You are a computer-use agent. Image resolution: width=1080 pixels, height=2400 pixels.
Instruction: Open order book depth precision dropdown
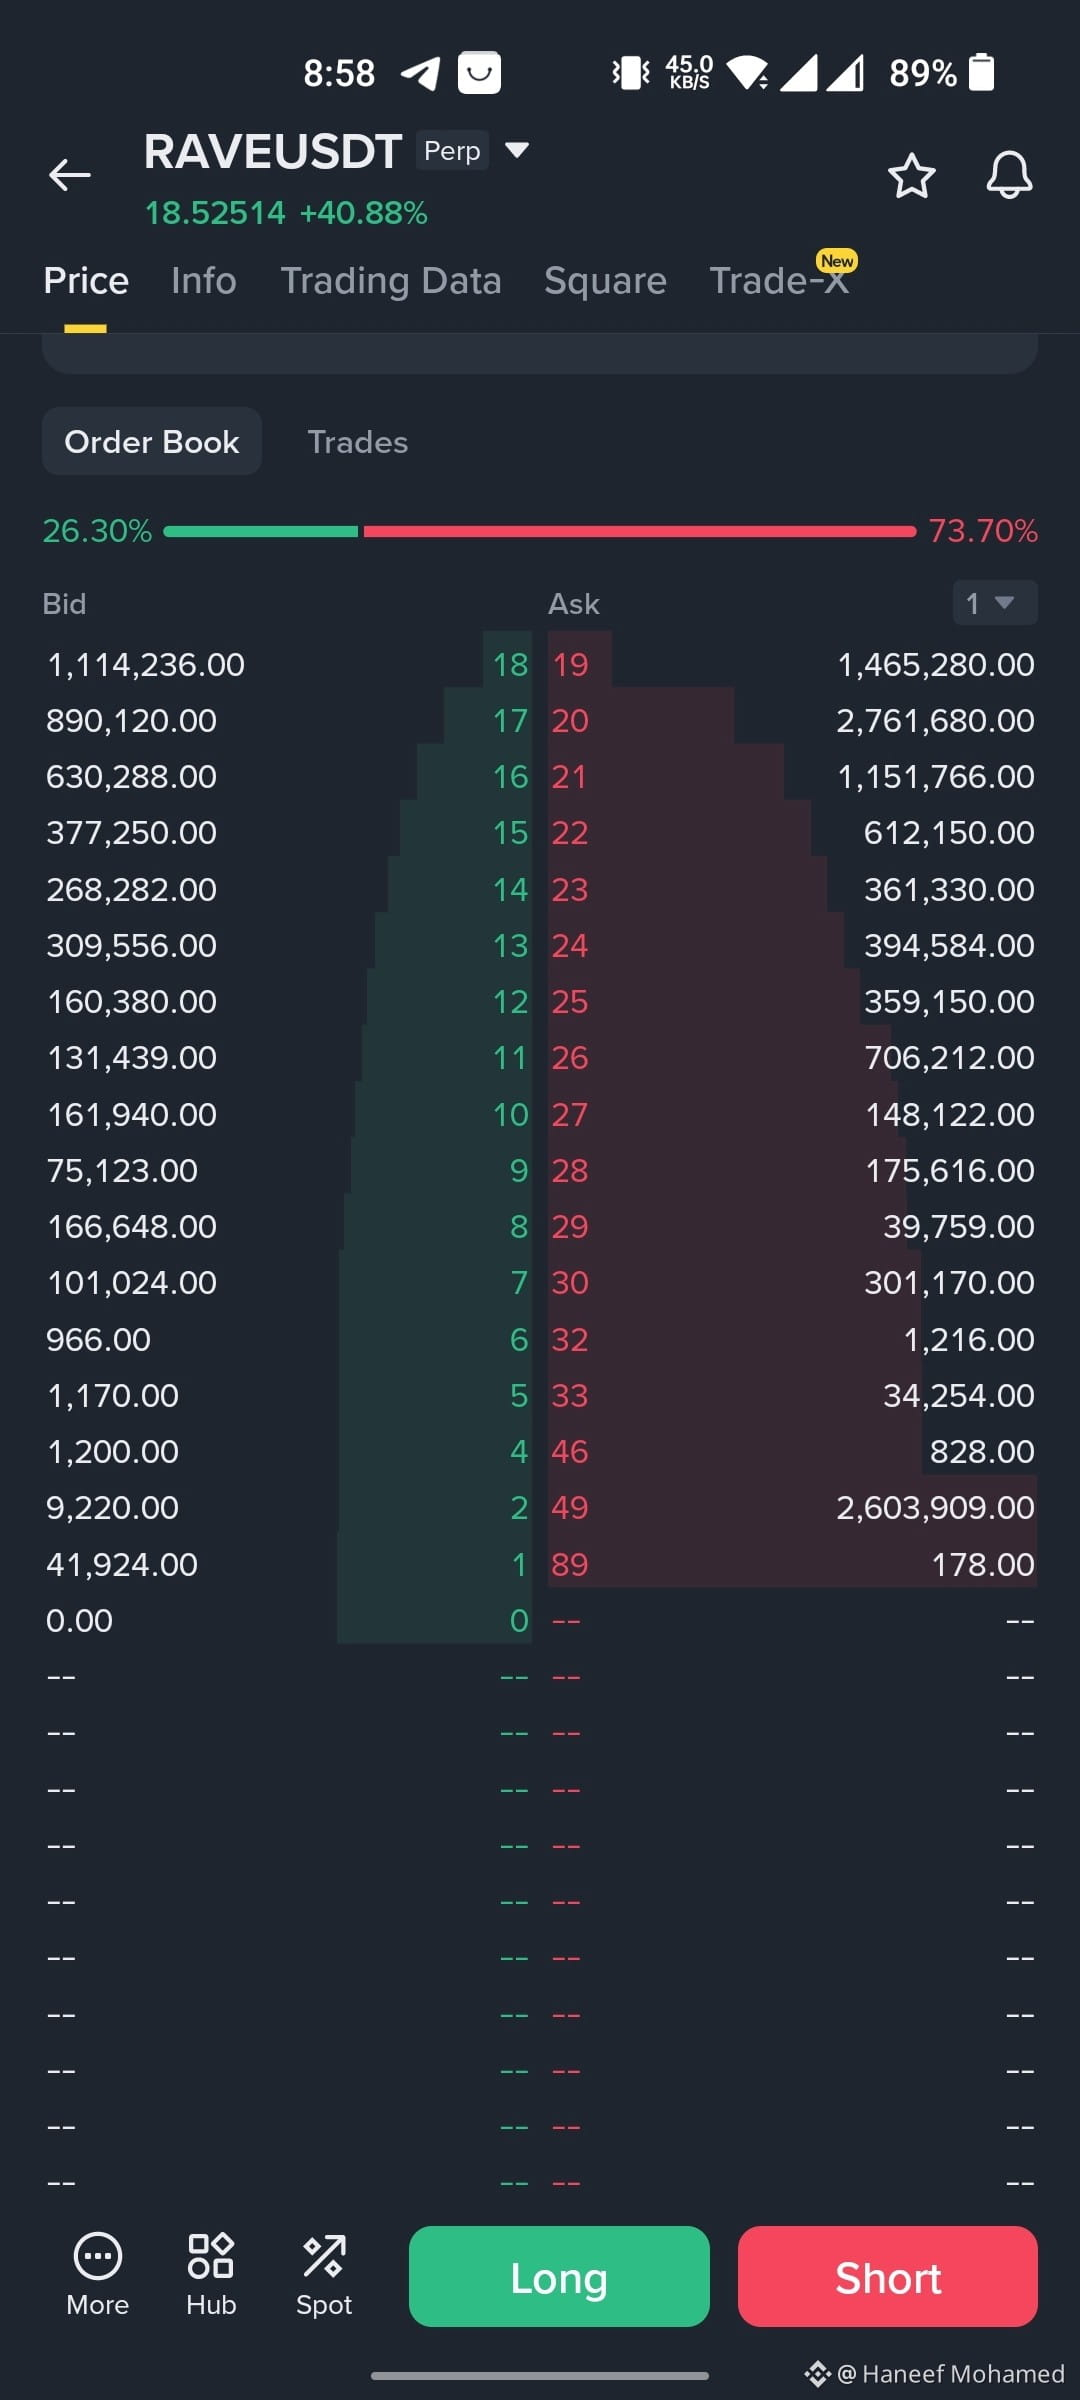[995, 603]
